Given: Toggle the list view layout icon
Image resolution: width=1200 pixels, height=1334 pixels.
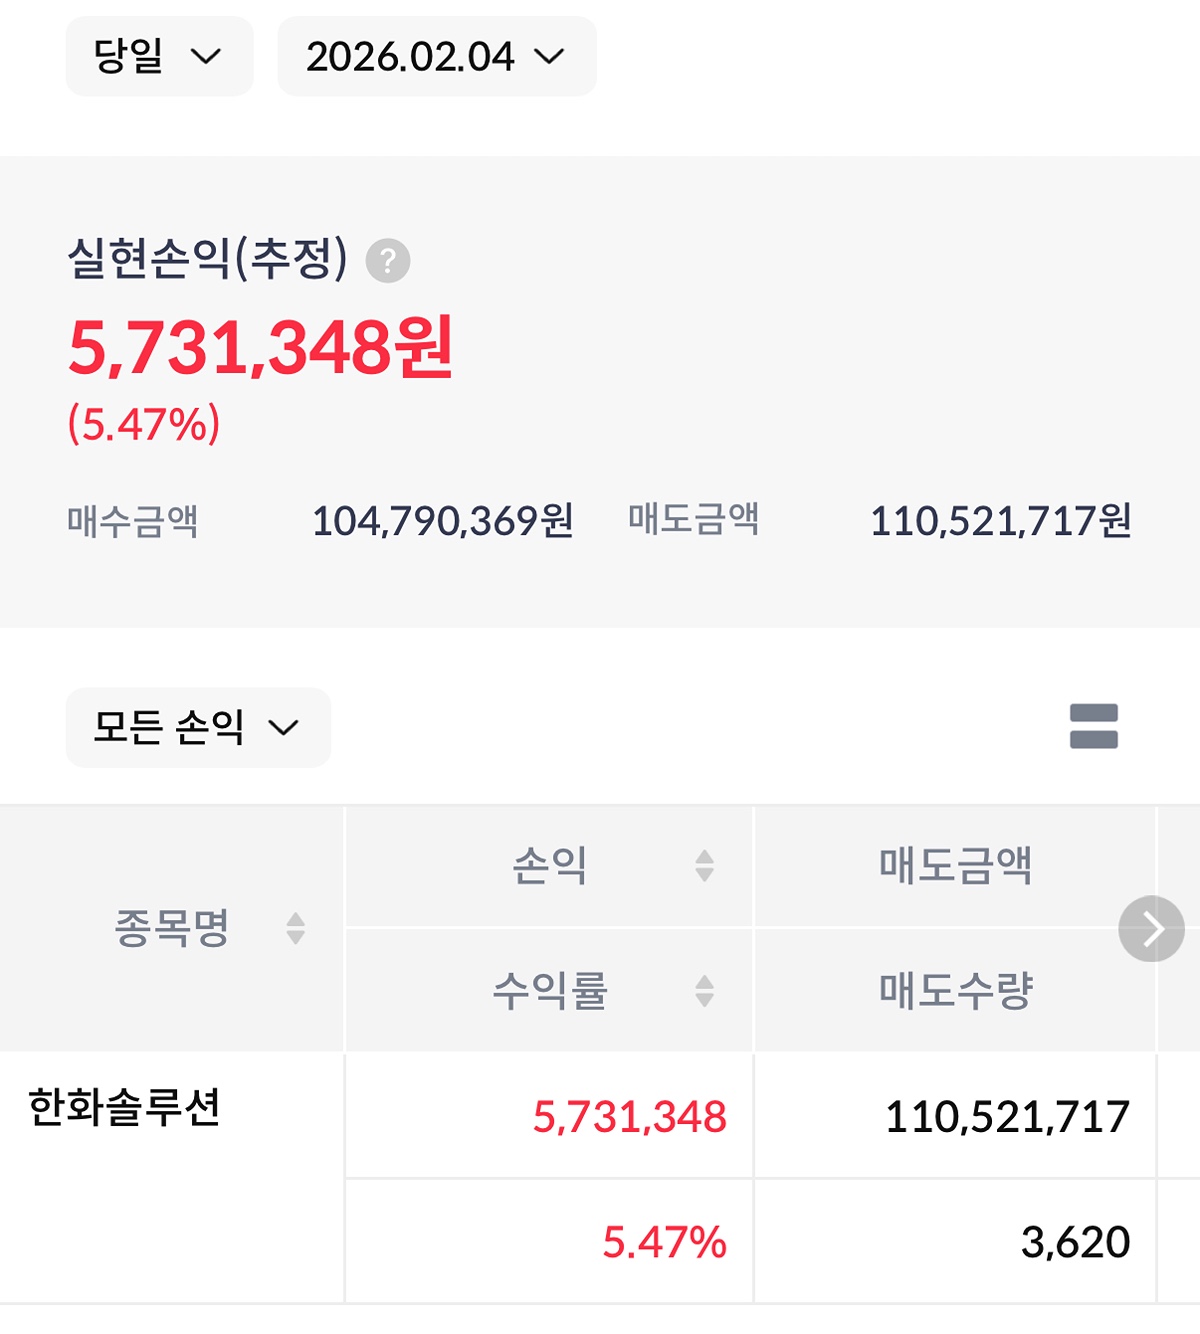Looking at the screenshot, I should (x=1093, y=726).
